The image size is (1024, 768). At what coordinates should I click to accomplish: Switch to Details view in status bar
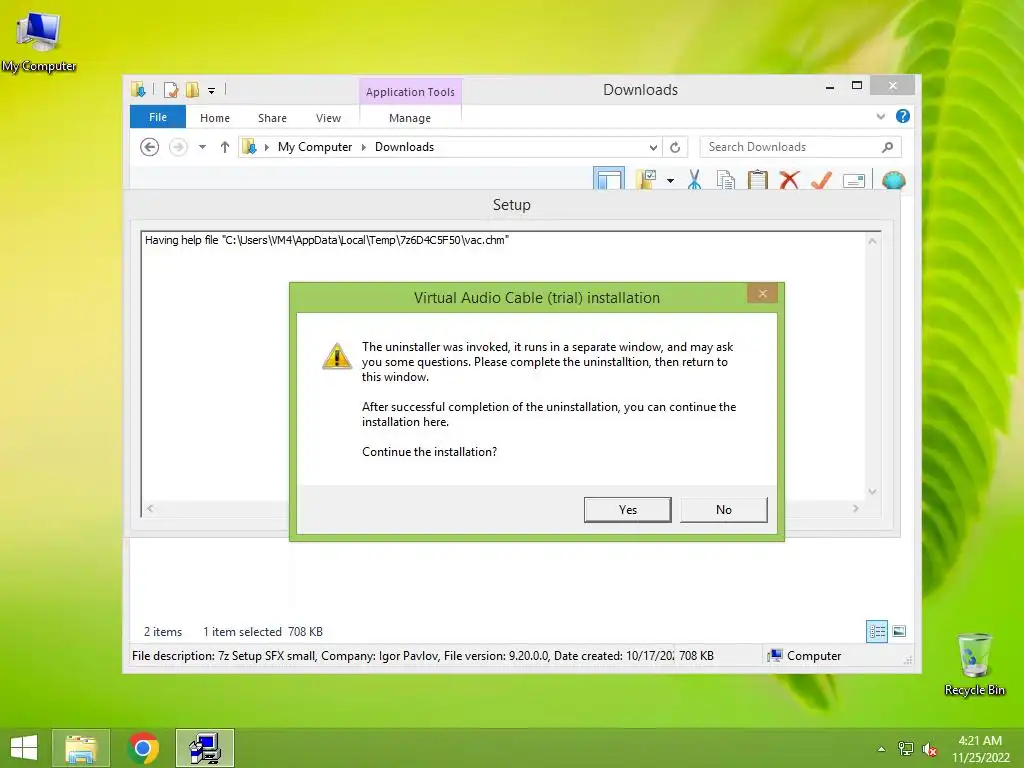point(876,631)
